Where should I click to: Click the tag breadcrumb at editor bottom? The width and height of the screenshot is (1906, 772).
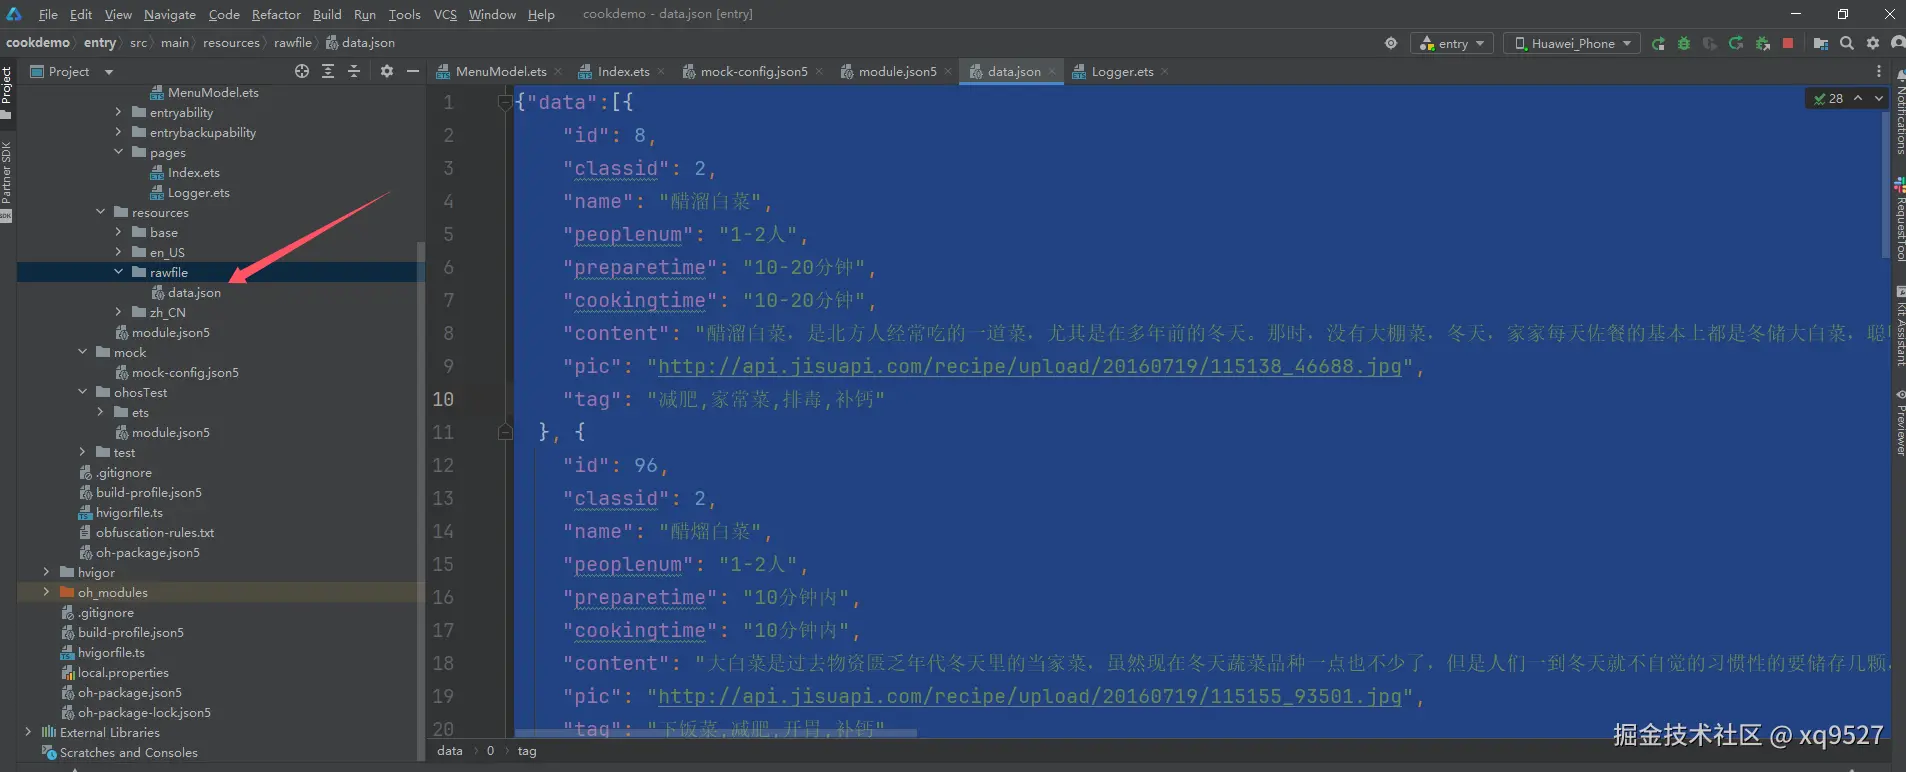tap(527, 751)
